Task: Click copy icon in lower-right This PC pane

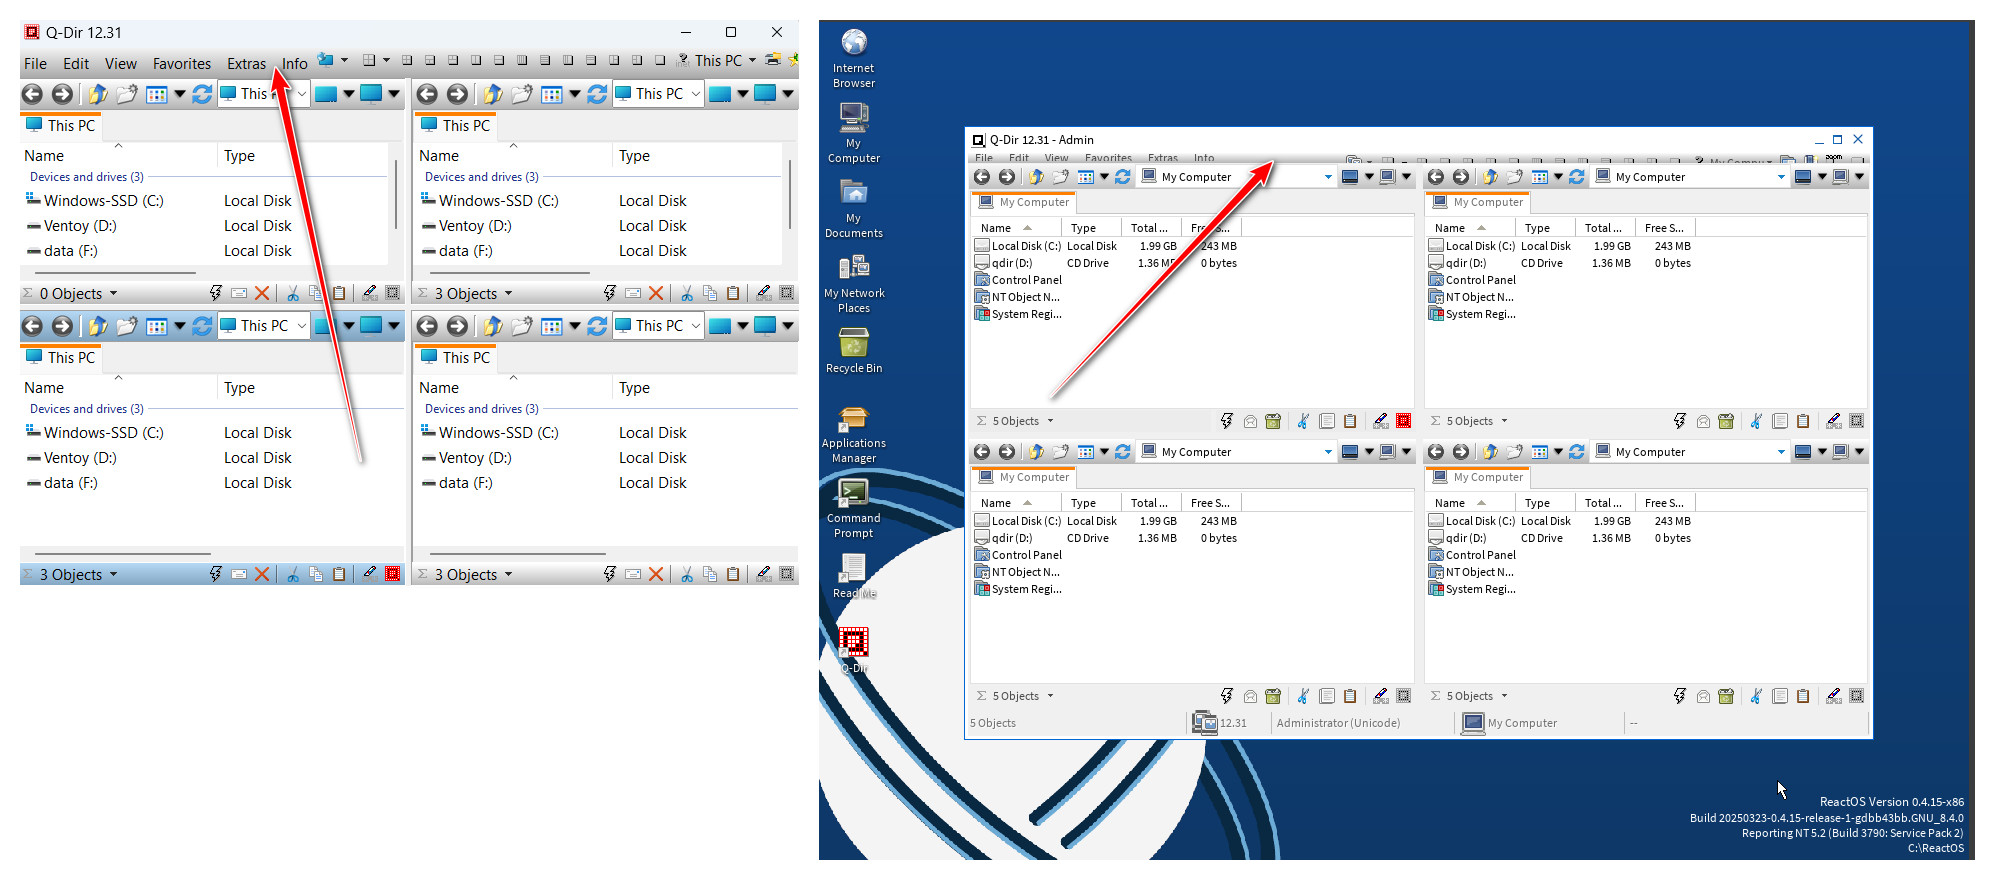Action: click(710, 574)
